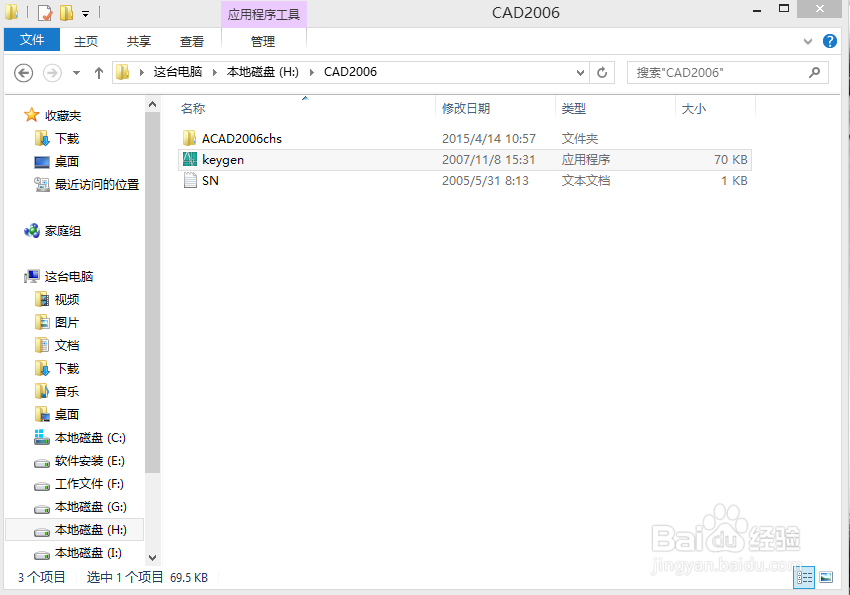Click the Favorites star icon

31,115
